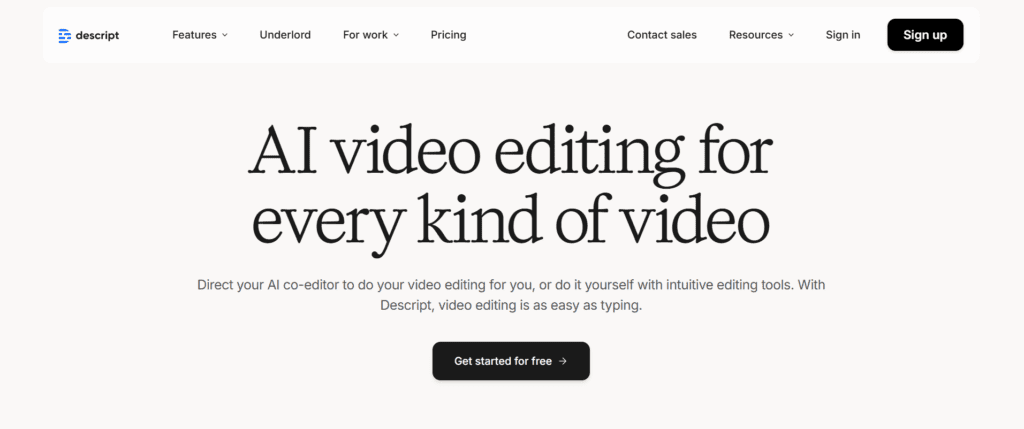Go to the Underlord page
This screenshot has width=1024, height=429.
point(285,35)
